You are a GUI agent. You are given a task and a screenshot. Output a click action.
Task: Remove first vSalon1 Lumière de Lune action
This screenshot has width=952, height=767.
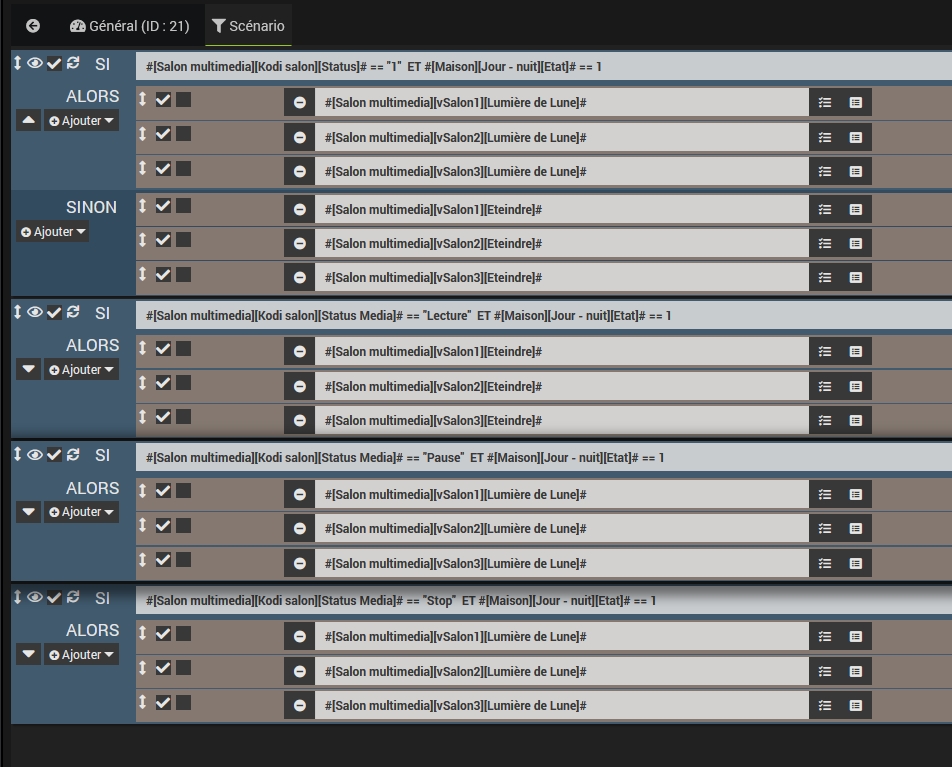point(299,103)
